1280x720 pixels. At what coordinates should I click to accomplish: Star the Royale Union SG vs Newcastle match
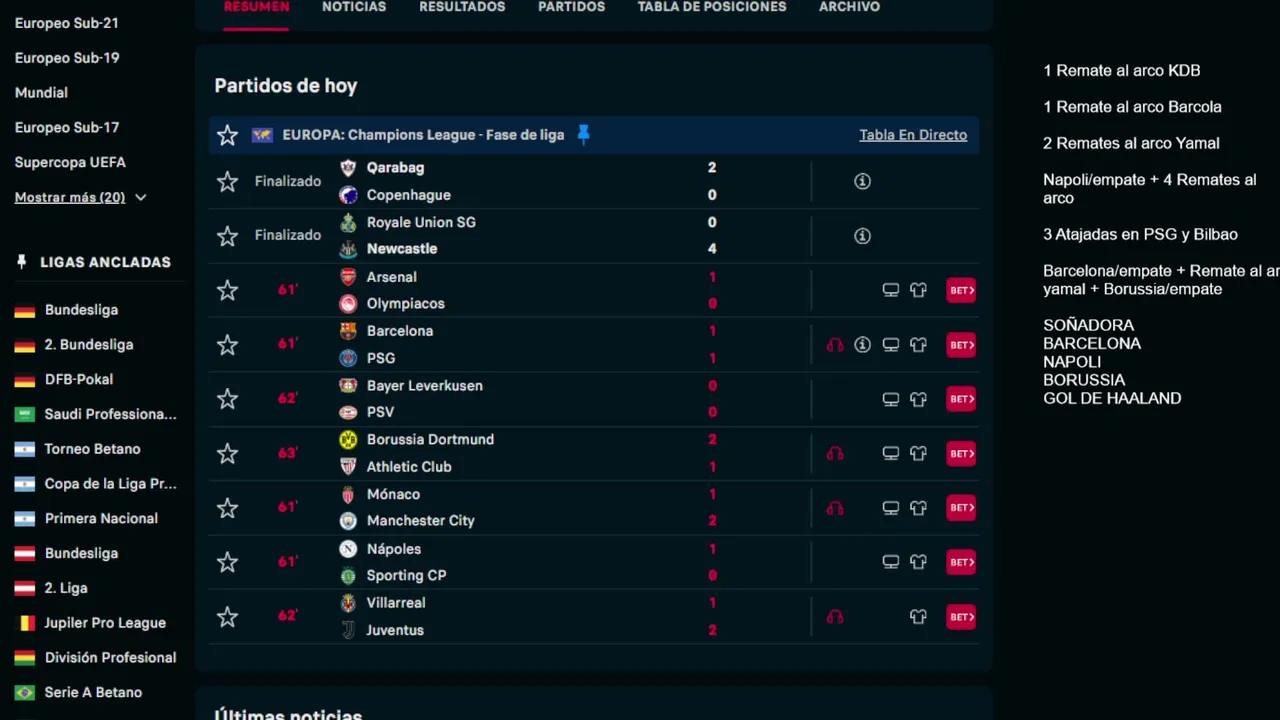click(x=228, y=236)
